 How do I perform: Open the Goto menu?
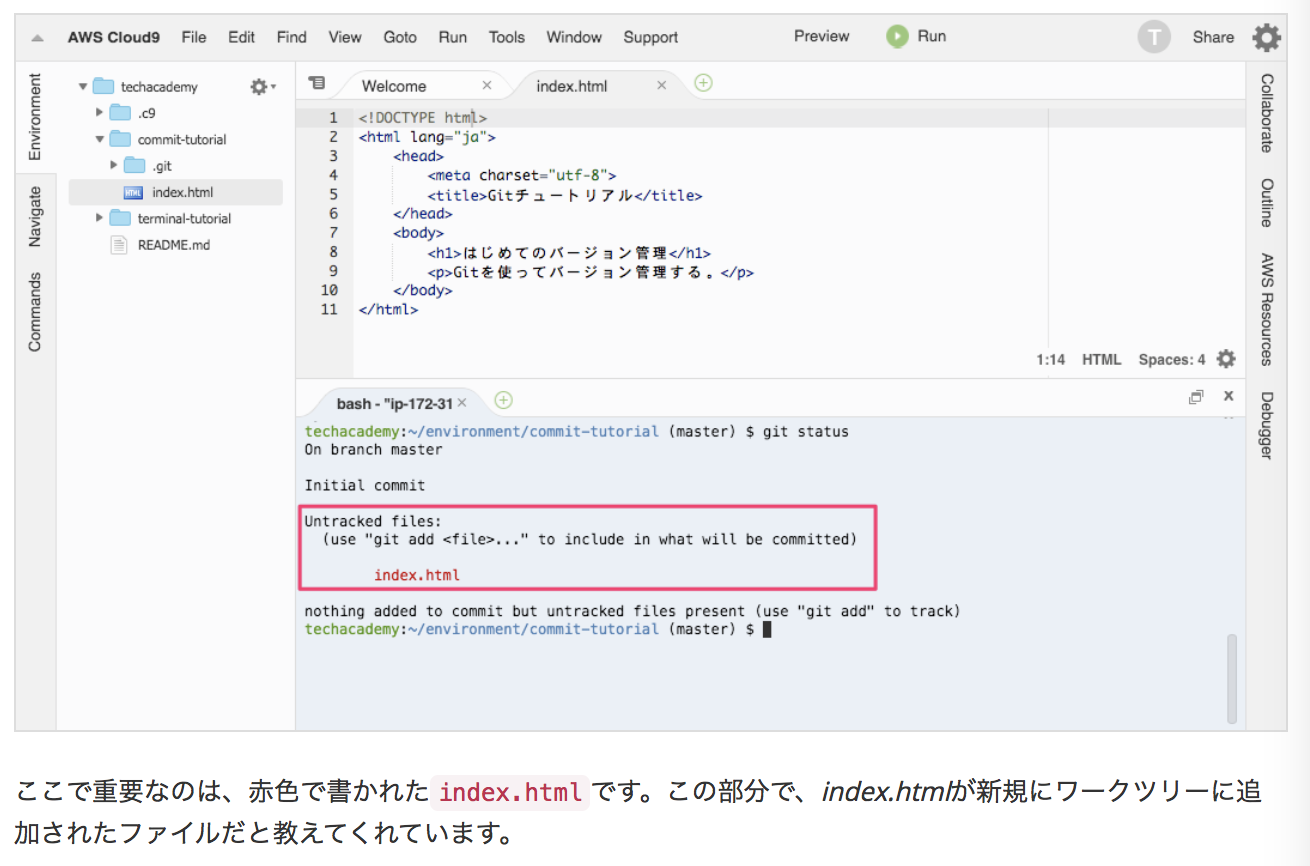[399, 37]
